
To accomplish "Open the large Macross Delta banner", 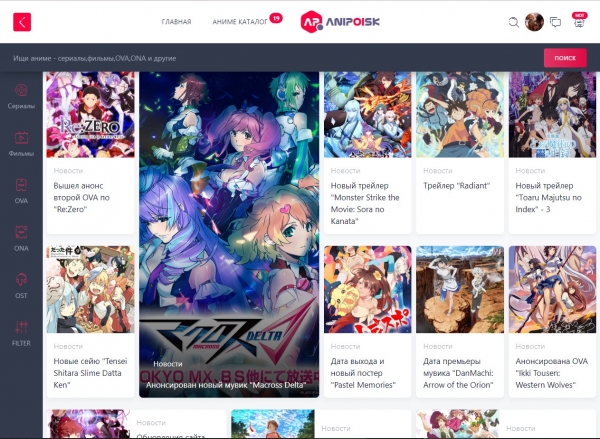I will coord(229,234).
